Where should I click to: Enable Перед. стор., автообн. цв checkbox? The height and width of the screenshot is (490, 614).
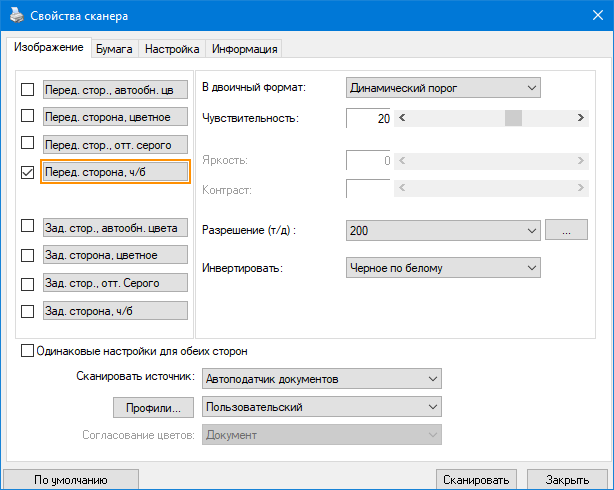pos(27,90)
